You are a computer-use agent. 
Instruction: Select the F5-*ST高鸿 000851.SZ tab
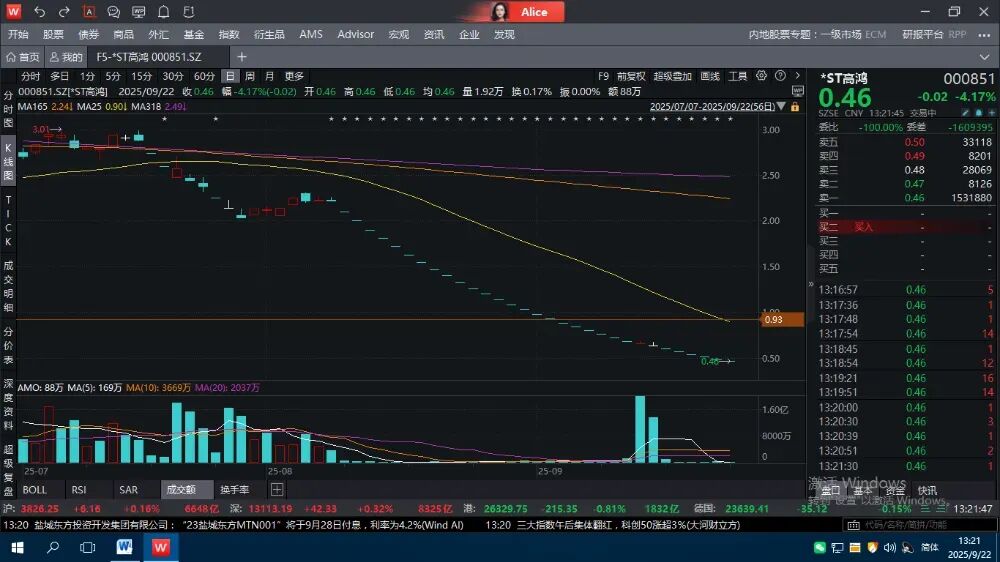(149, 57)
